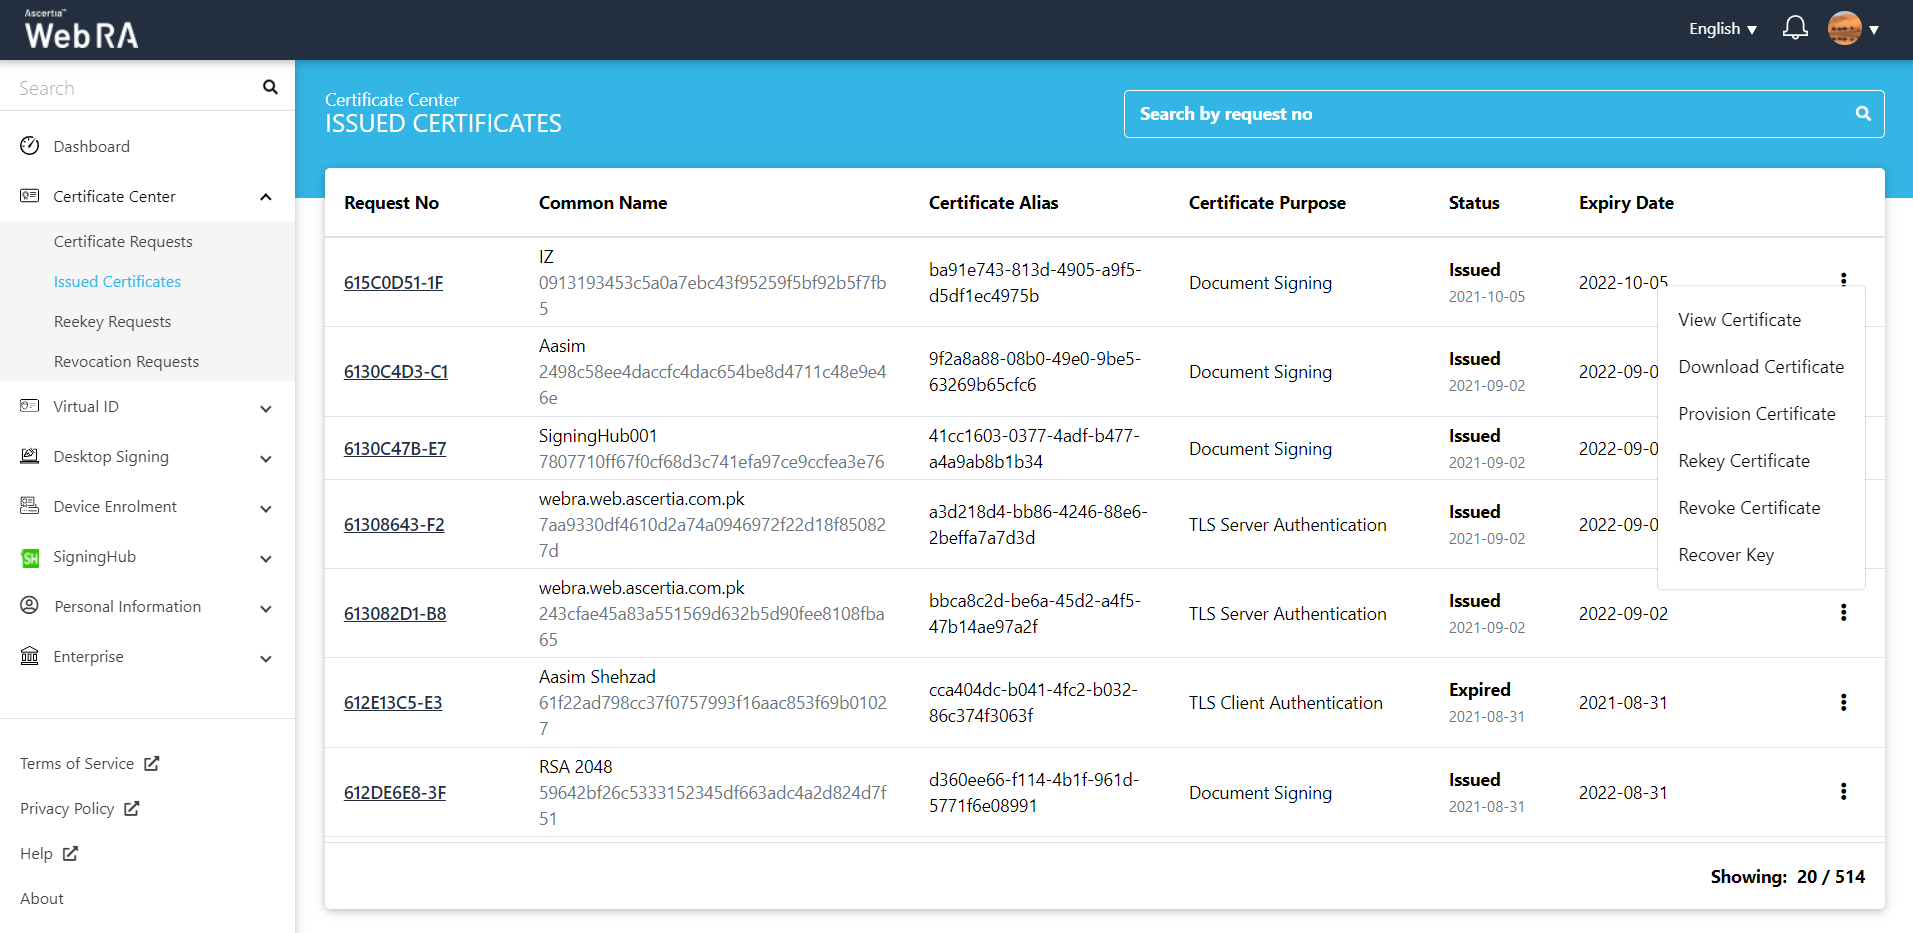Click the notification bell icon
This screenshot has height=933, width=1913.
point(1795,28)
